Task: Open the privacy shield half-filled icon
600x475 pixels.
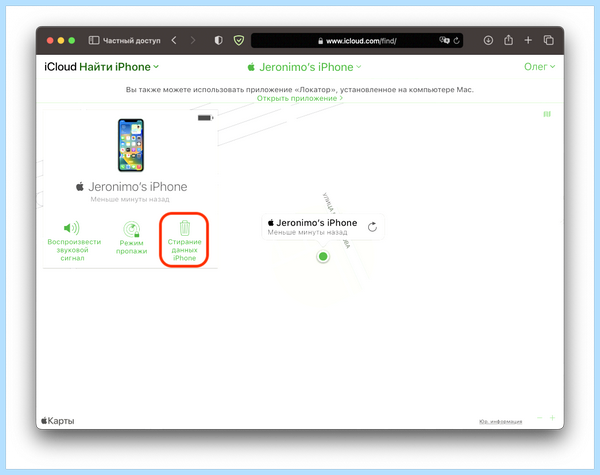Action: 218,40
